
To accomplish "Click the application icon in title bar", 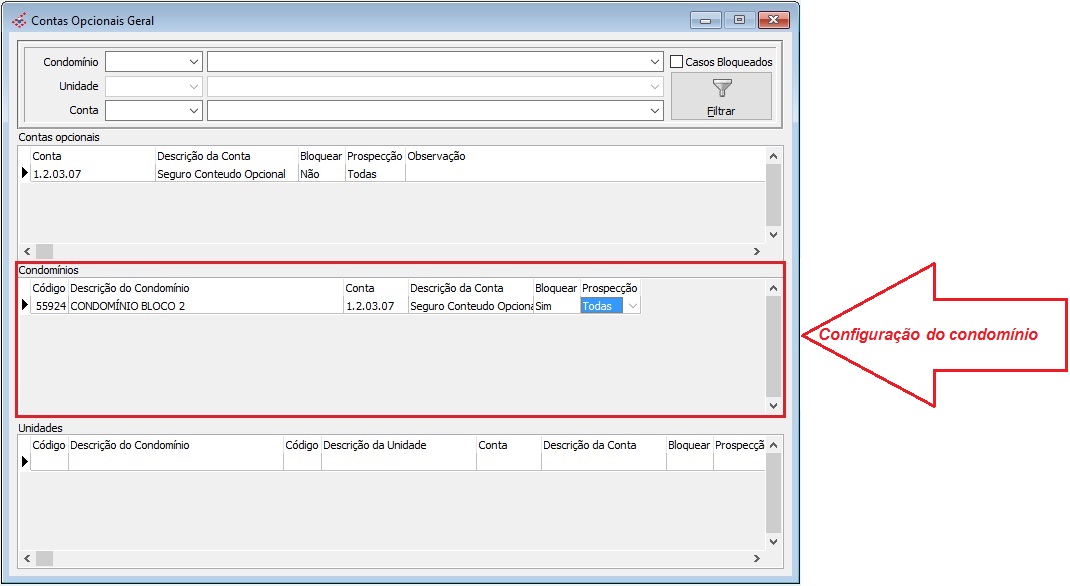I will pos(19,20).
